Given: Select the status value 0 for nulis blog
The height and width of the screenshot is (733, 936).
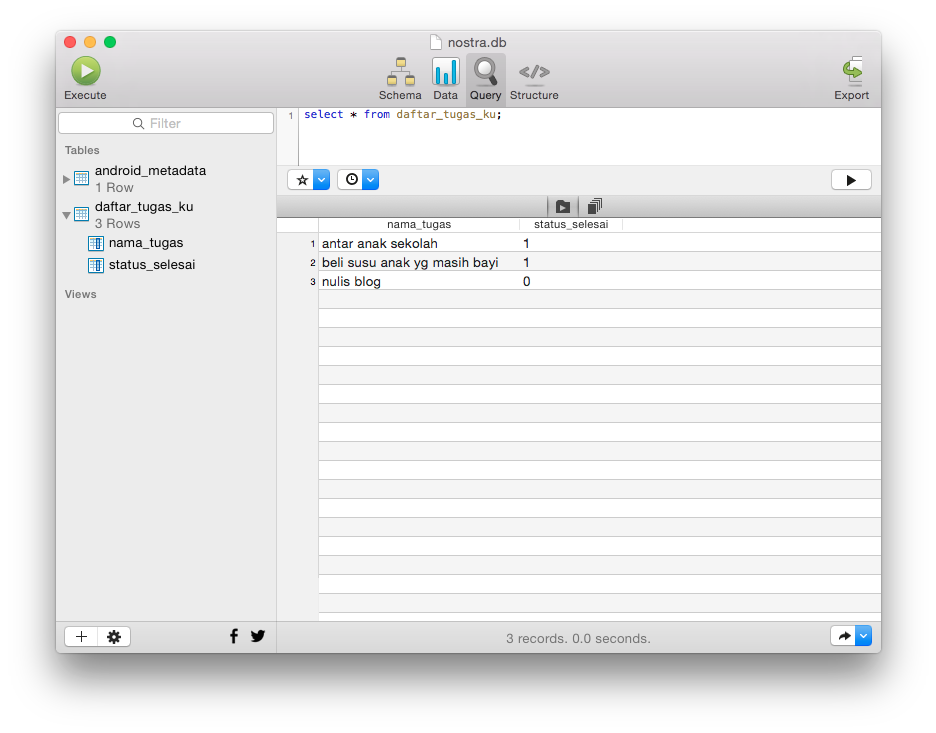Looking at the screenshot, I should [526, 282].
